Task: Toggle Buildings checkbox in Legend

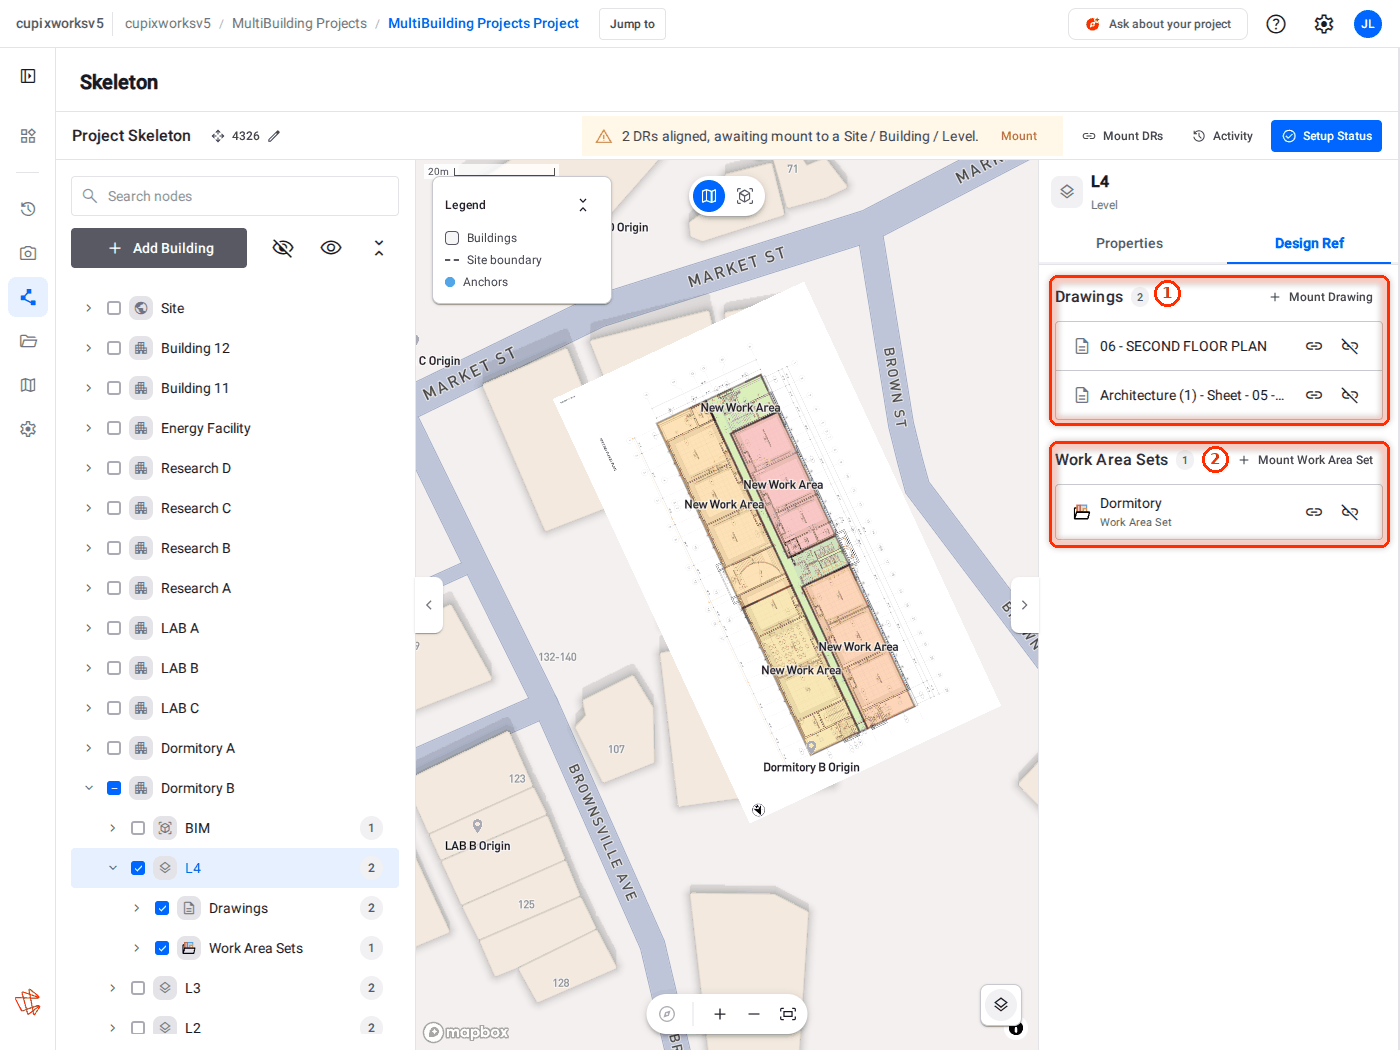Action: 452,238
